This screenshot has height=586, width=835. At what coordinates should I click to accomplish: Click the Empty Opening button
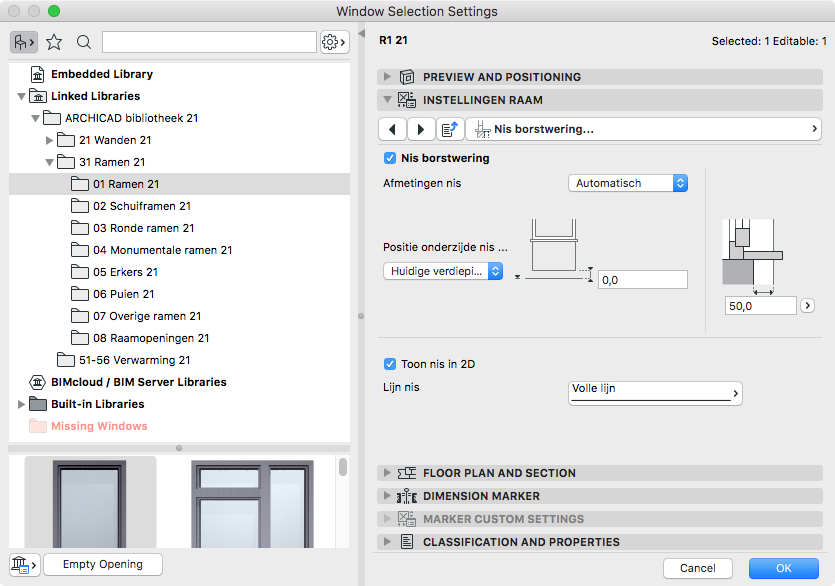(x=103, y=564)
